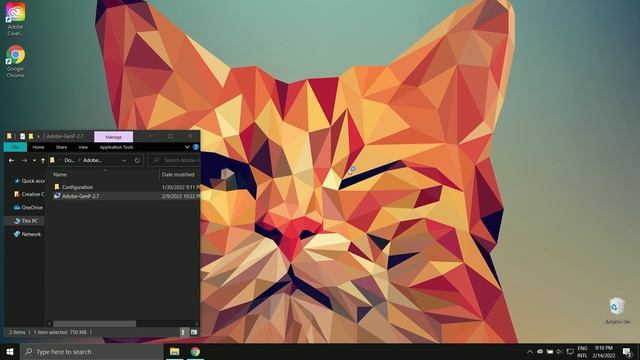Click the Forward arrow in File Explorer

coord(24,160)
